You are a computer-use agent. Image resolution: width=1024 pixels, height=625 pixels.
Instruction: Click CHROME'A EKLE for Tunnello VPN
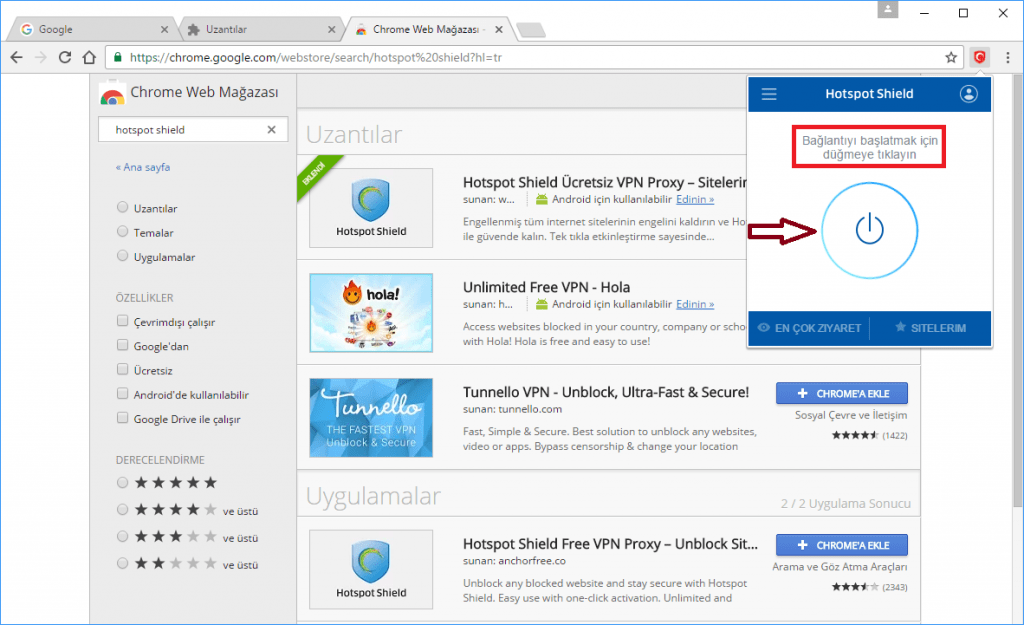(x=841, y=392)
